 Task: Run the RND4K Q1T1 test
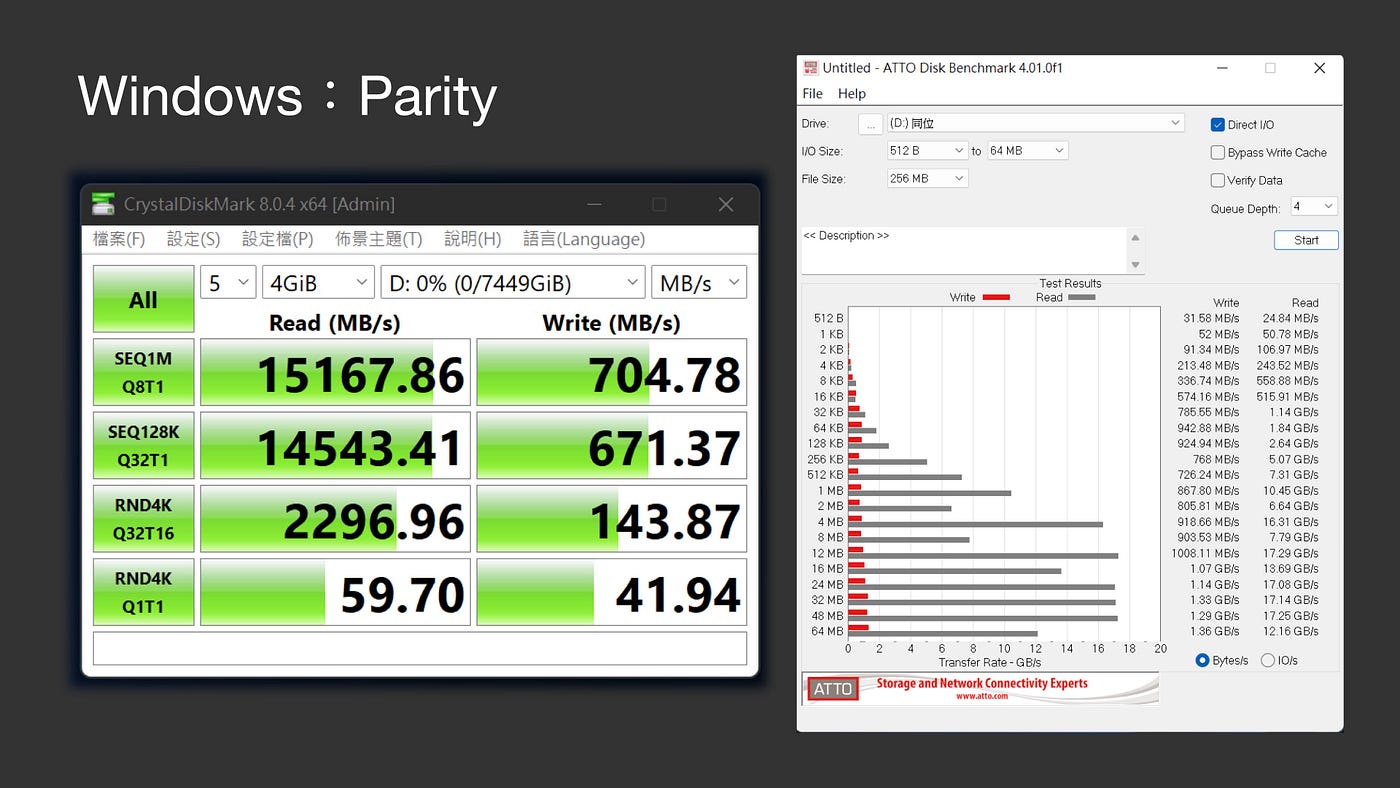(x=143, y=592)
